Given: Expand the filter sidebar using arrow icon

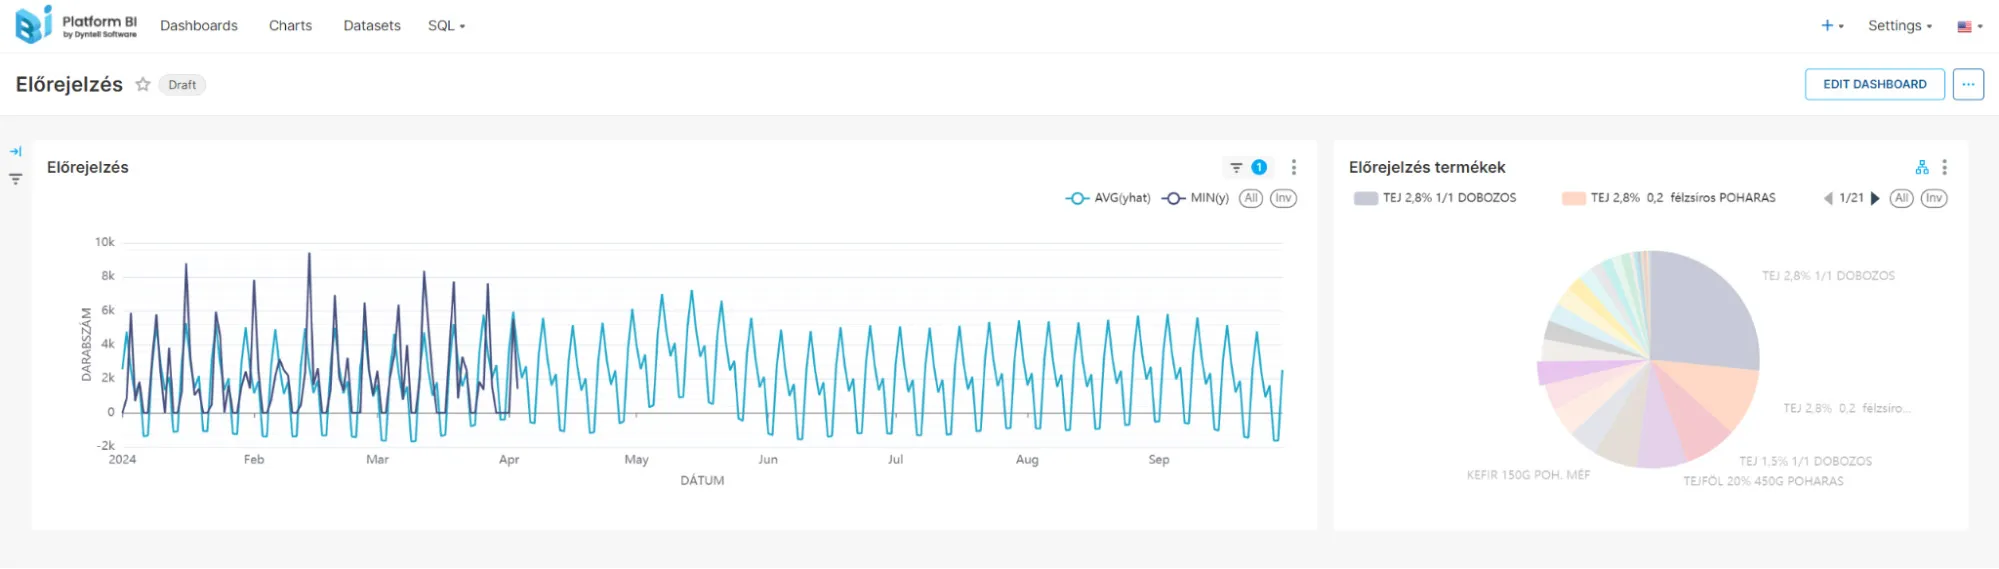Looking at the screenshot, I should (16, 152).
